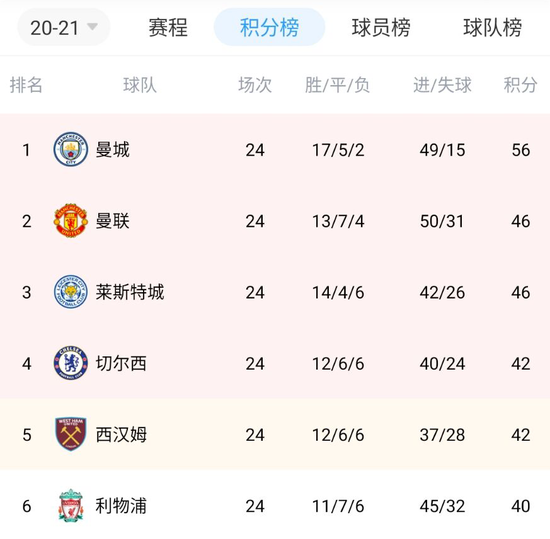550x539 pixels.
Task: Click the Liverpool club crest
Action: (x=71, y=505)
